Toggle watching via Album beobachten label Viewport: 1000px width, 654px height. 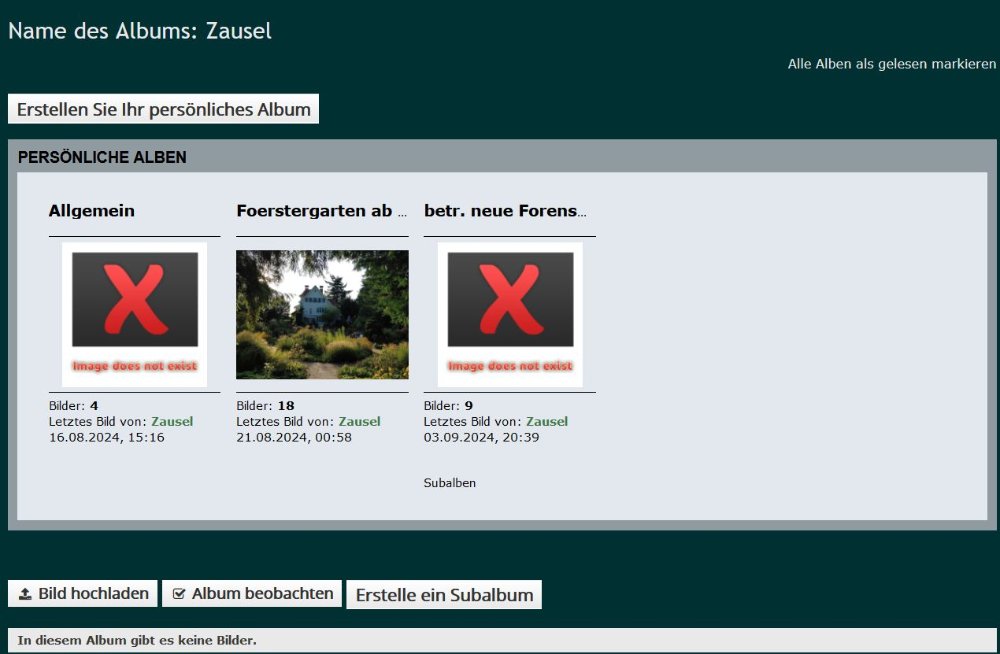coord(262,594)
